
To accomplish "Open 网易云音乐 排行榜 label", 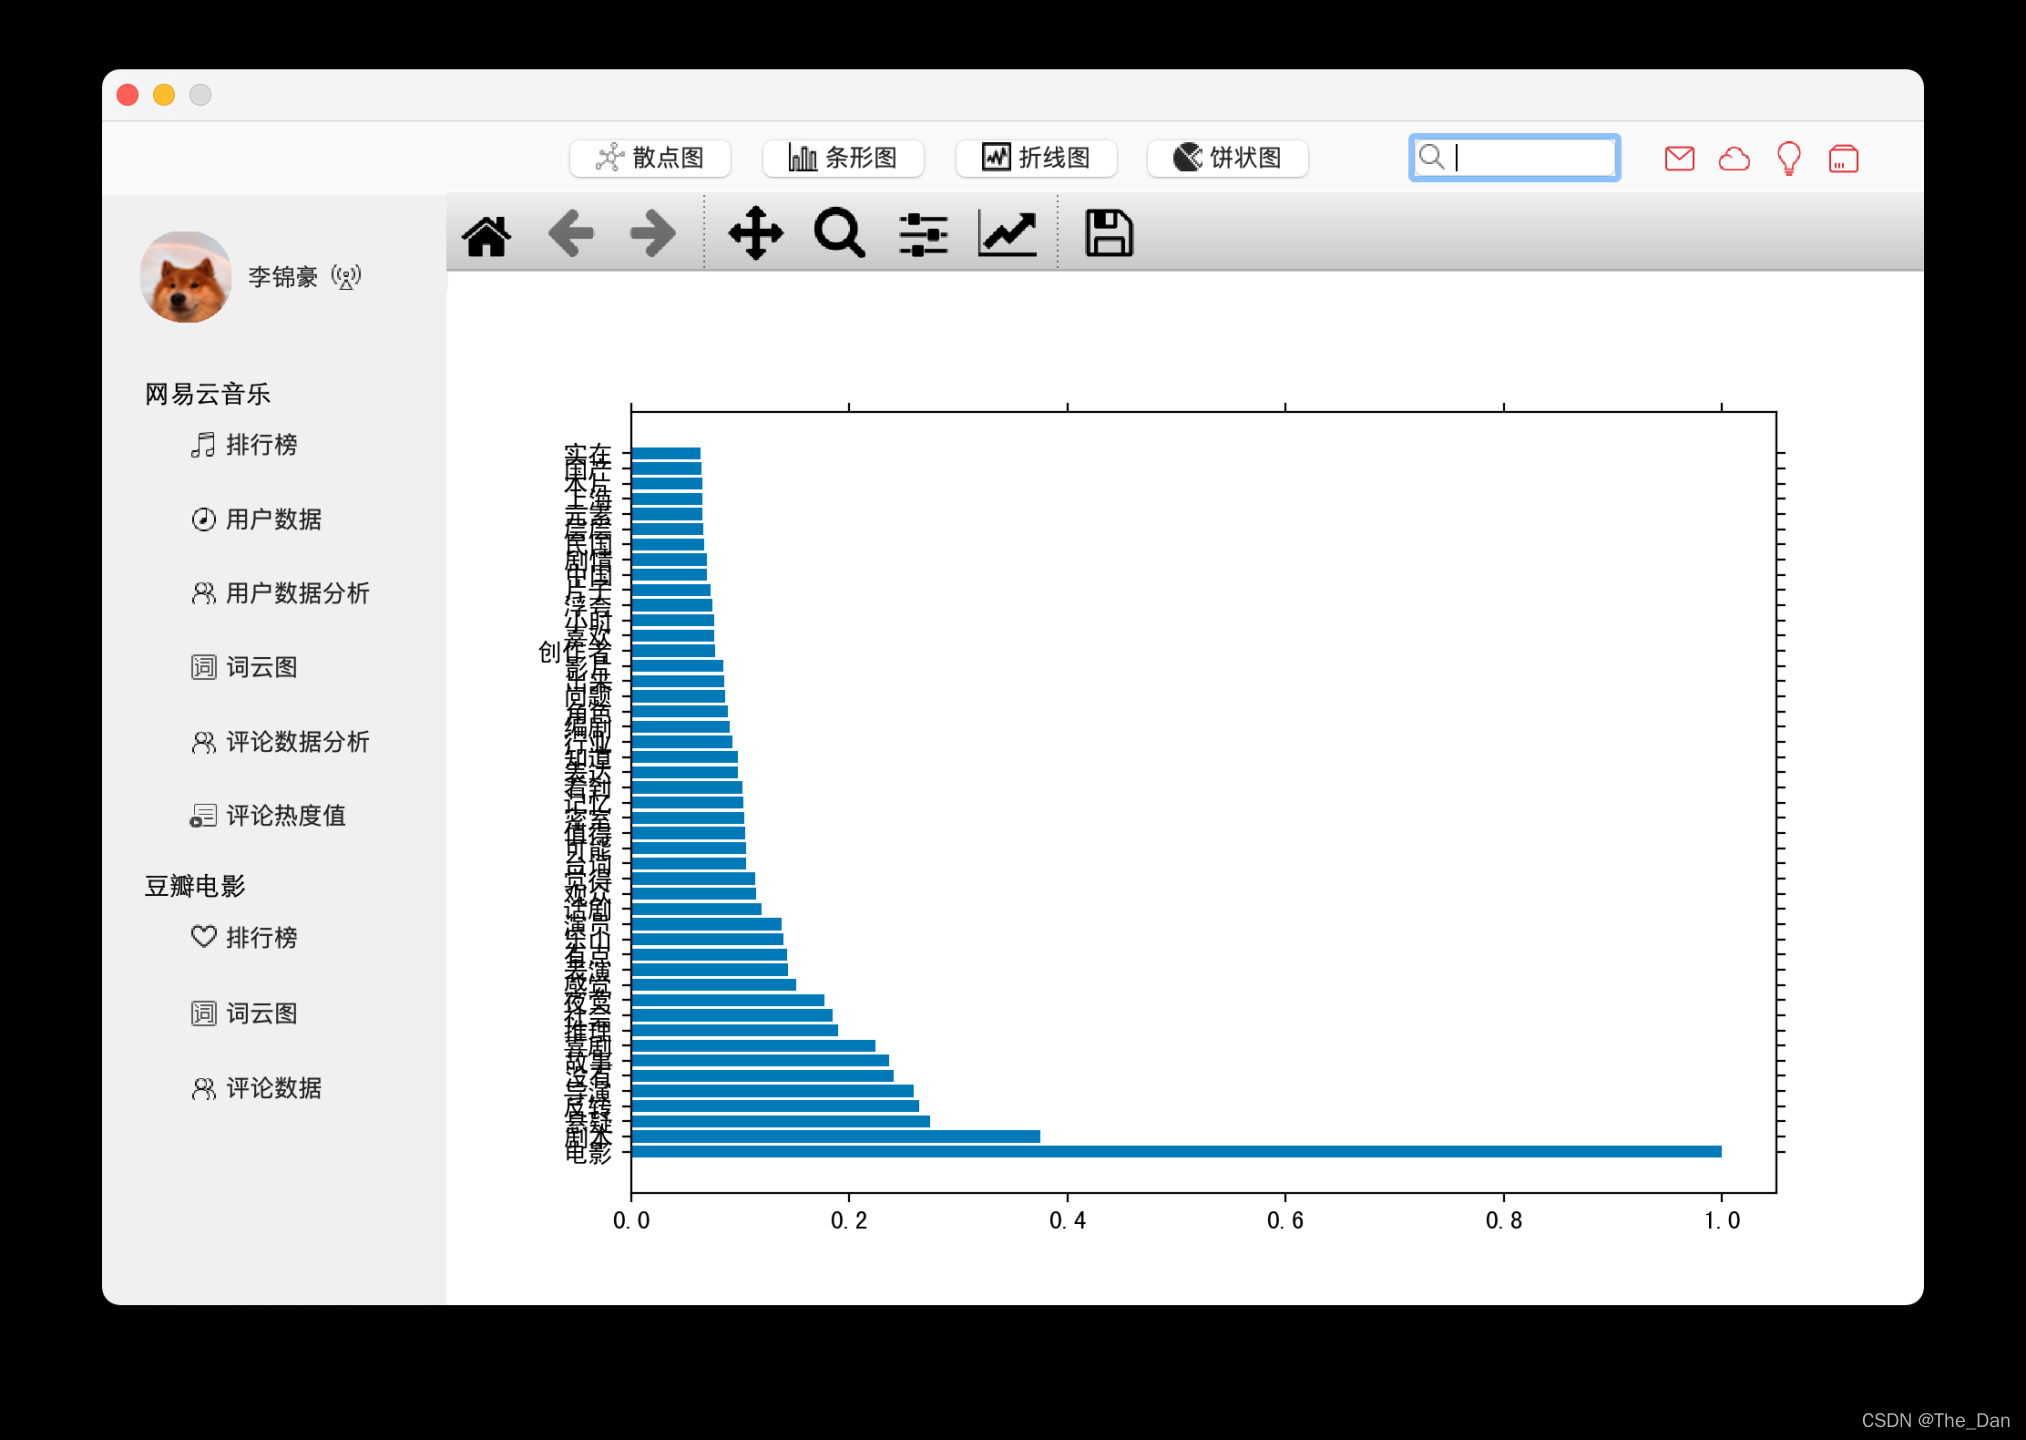I will [261, 445].
